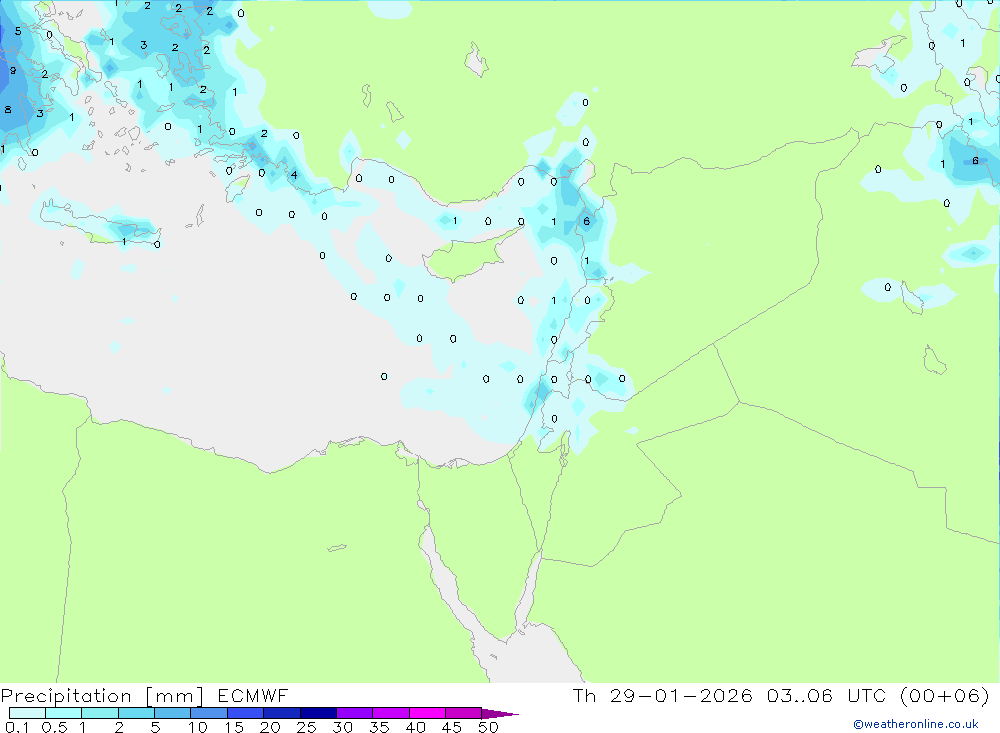Click the "[mm]" unit label
This screenshot has width=1000, height=733.
pos(174,696)
